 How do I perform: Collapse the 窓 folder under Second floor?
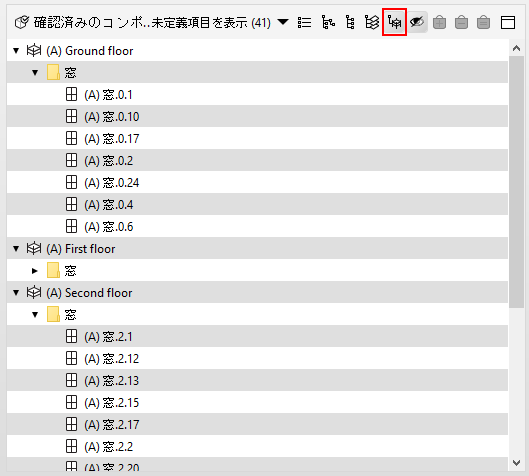(x=35, y=314)
